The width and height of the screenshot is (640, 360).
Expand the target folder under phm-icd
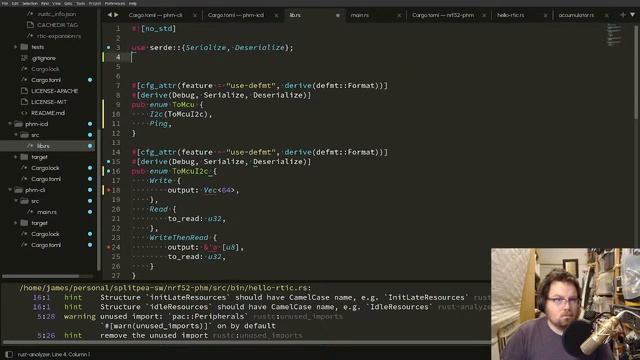tap(16, 157)
